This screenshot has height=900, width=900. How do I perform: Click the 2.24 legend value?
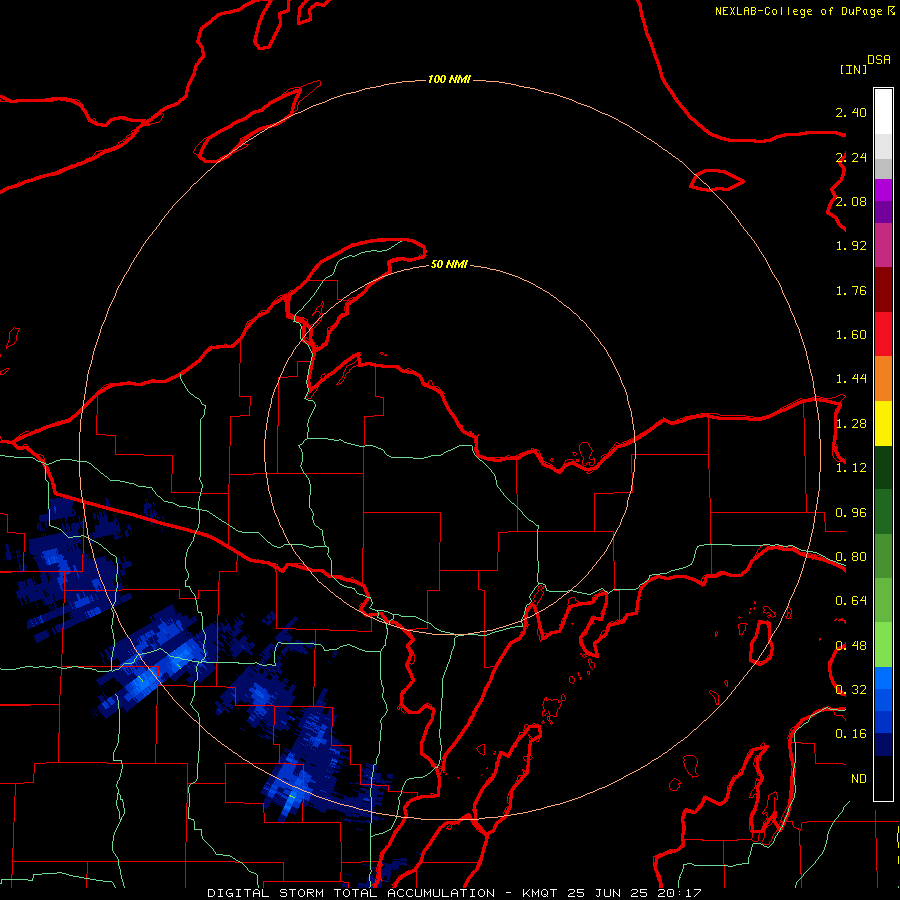(851, 157)
